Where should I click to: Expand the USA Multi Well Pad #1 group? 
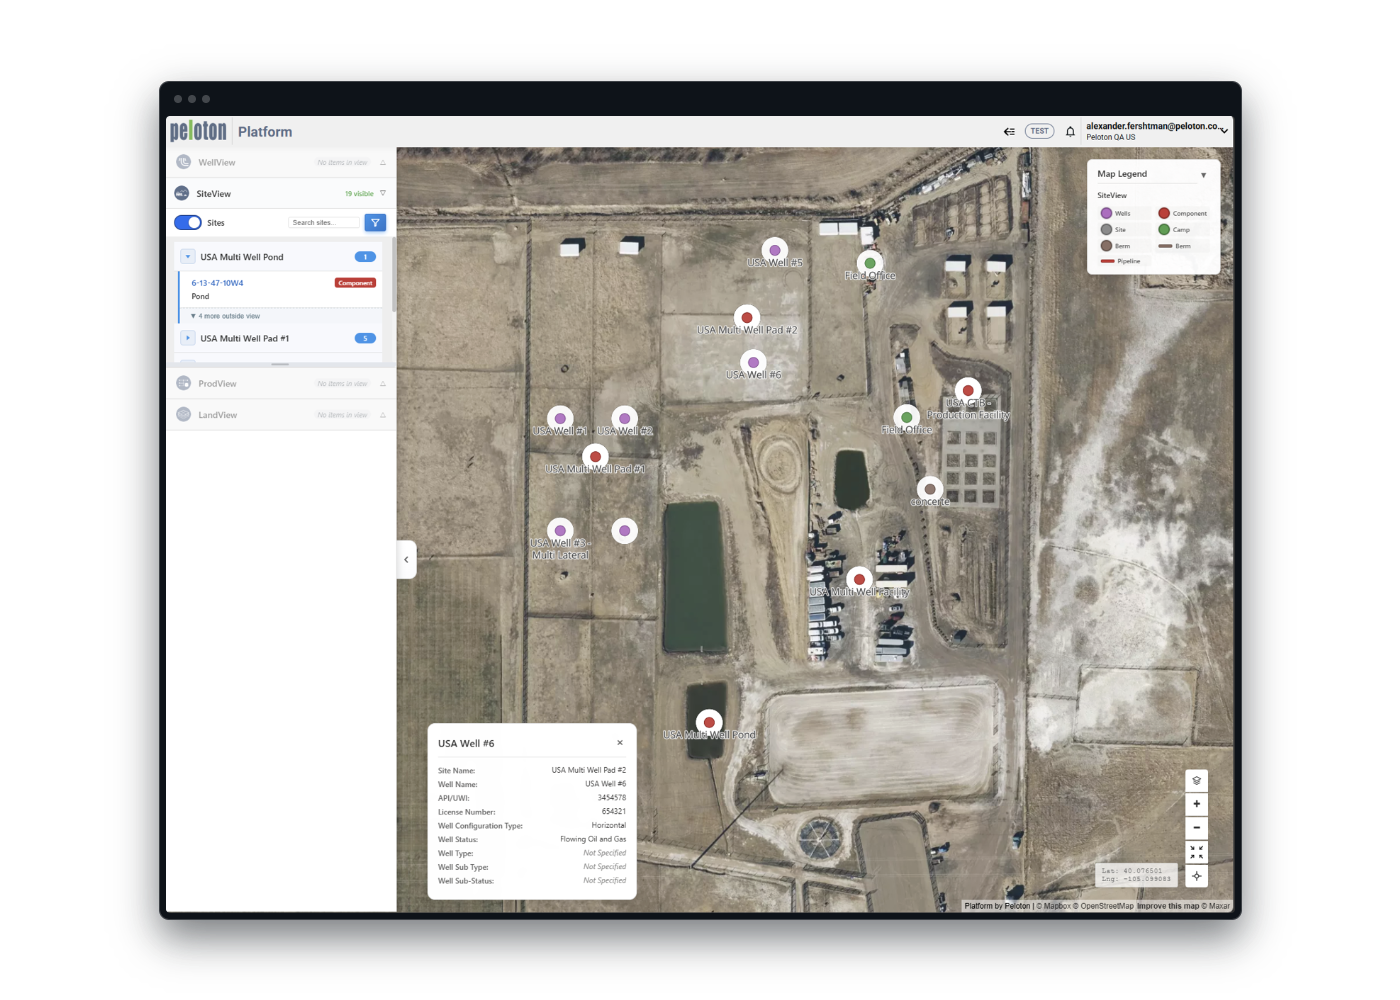click(188, 338)
